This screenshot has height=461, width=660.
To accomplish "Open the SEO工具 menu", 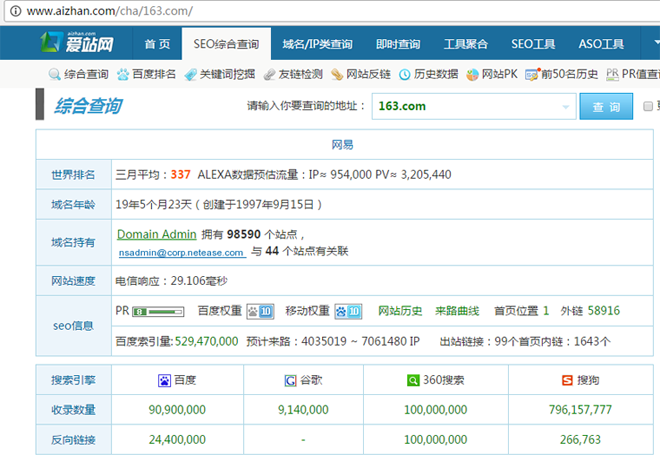I will tap(533, 44).
